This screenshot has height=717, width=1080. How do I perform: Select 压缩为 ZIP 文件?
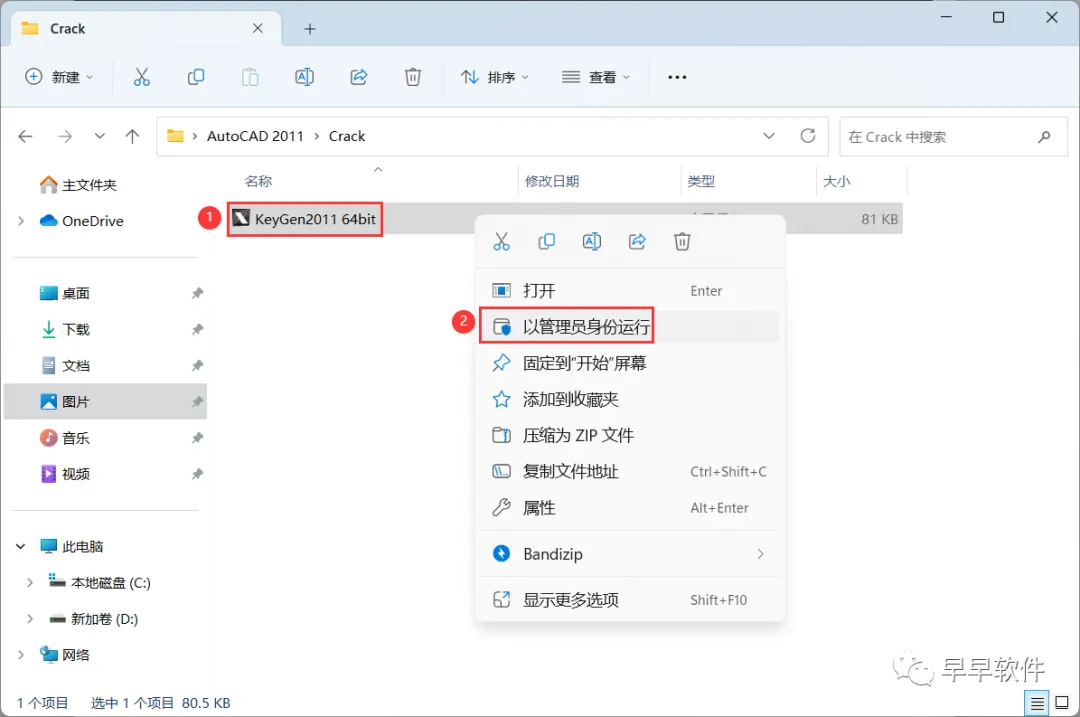click(630, 435)
